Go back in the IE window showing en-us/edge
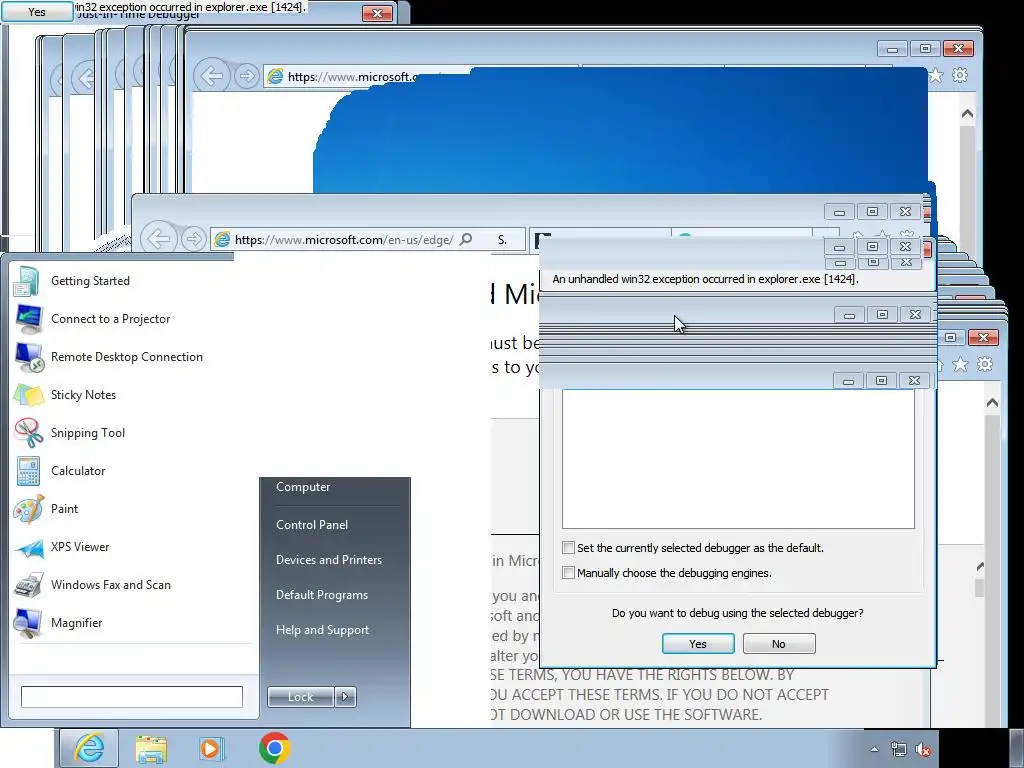This screenshot has height=768, width=1024. point(158,238)
